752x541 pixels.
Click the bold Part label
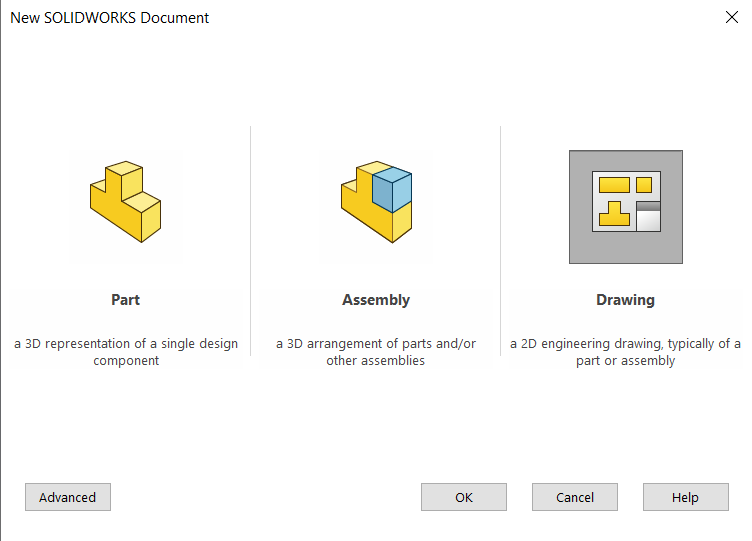click(x=125, y=300)
